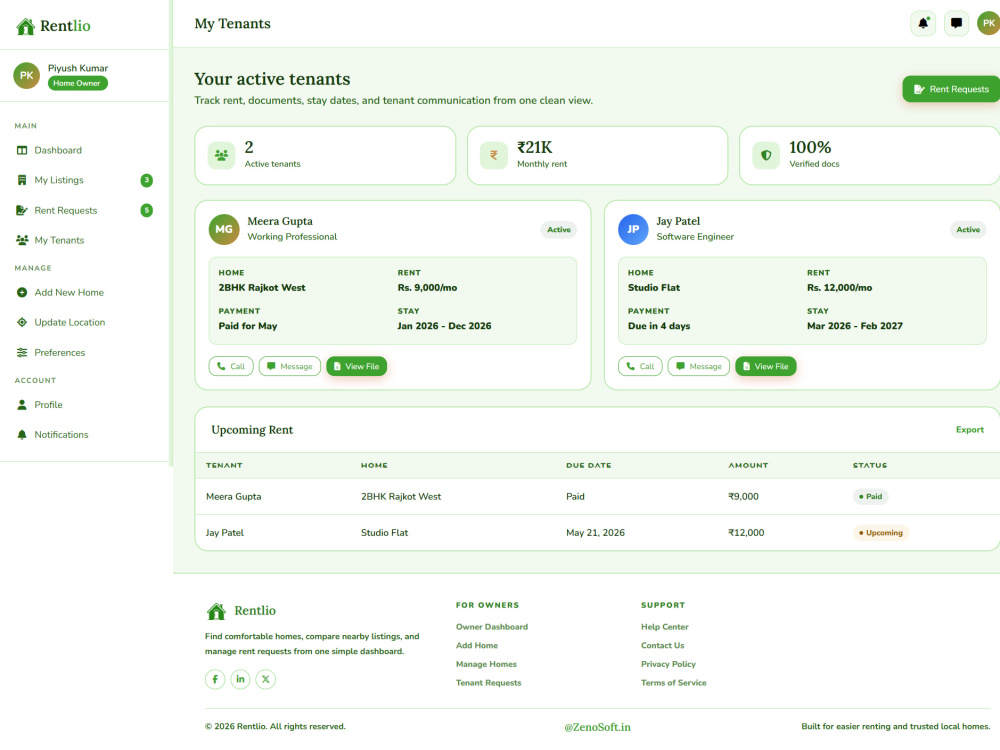Click the Rent Requests badge showing 5
Screen dimensions: 1000x750
click(x=147, y=210)
